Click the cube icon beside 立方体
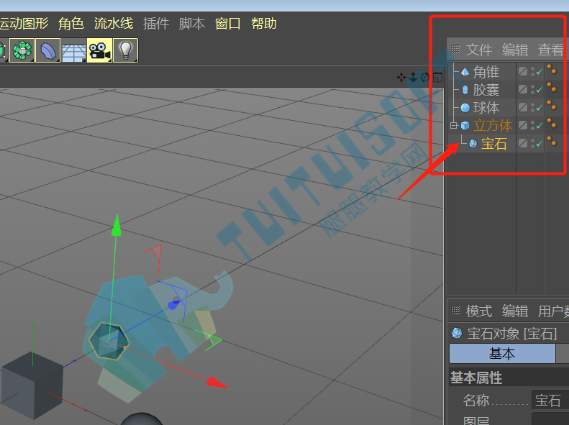The width and height of the screenshot is (569, 425). click(x=465, y=126)
